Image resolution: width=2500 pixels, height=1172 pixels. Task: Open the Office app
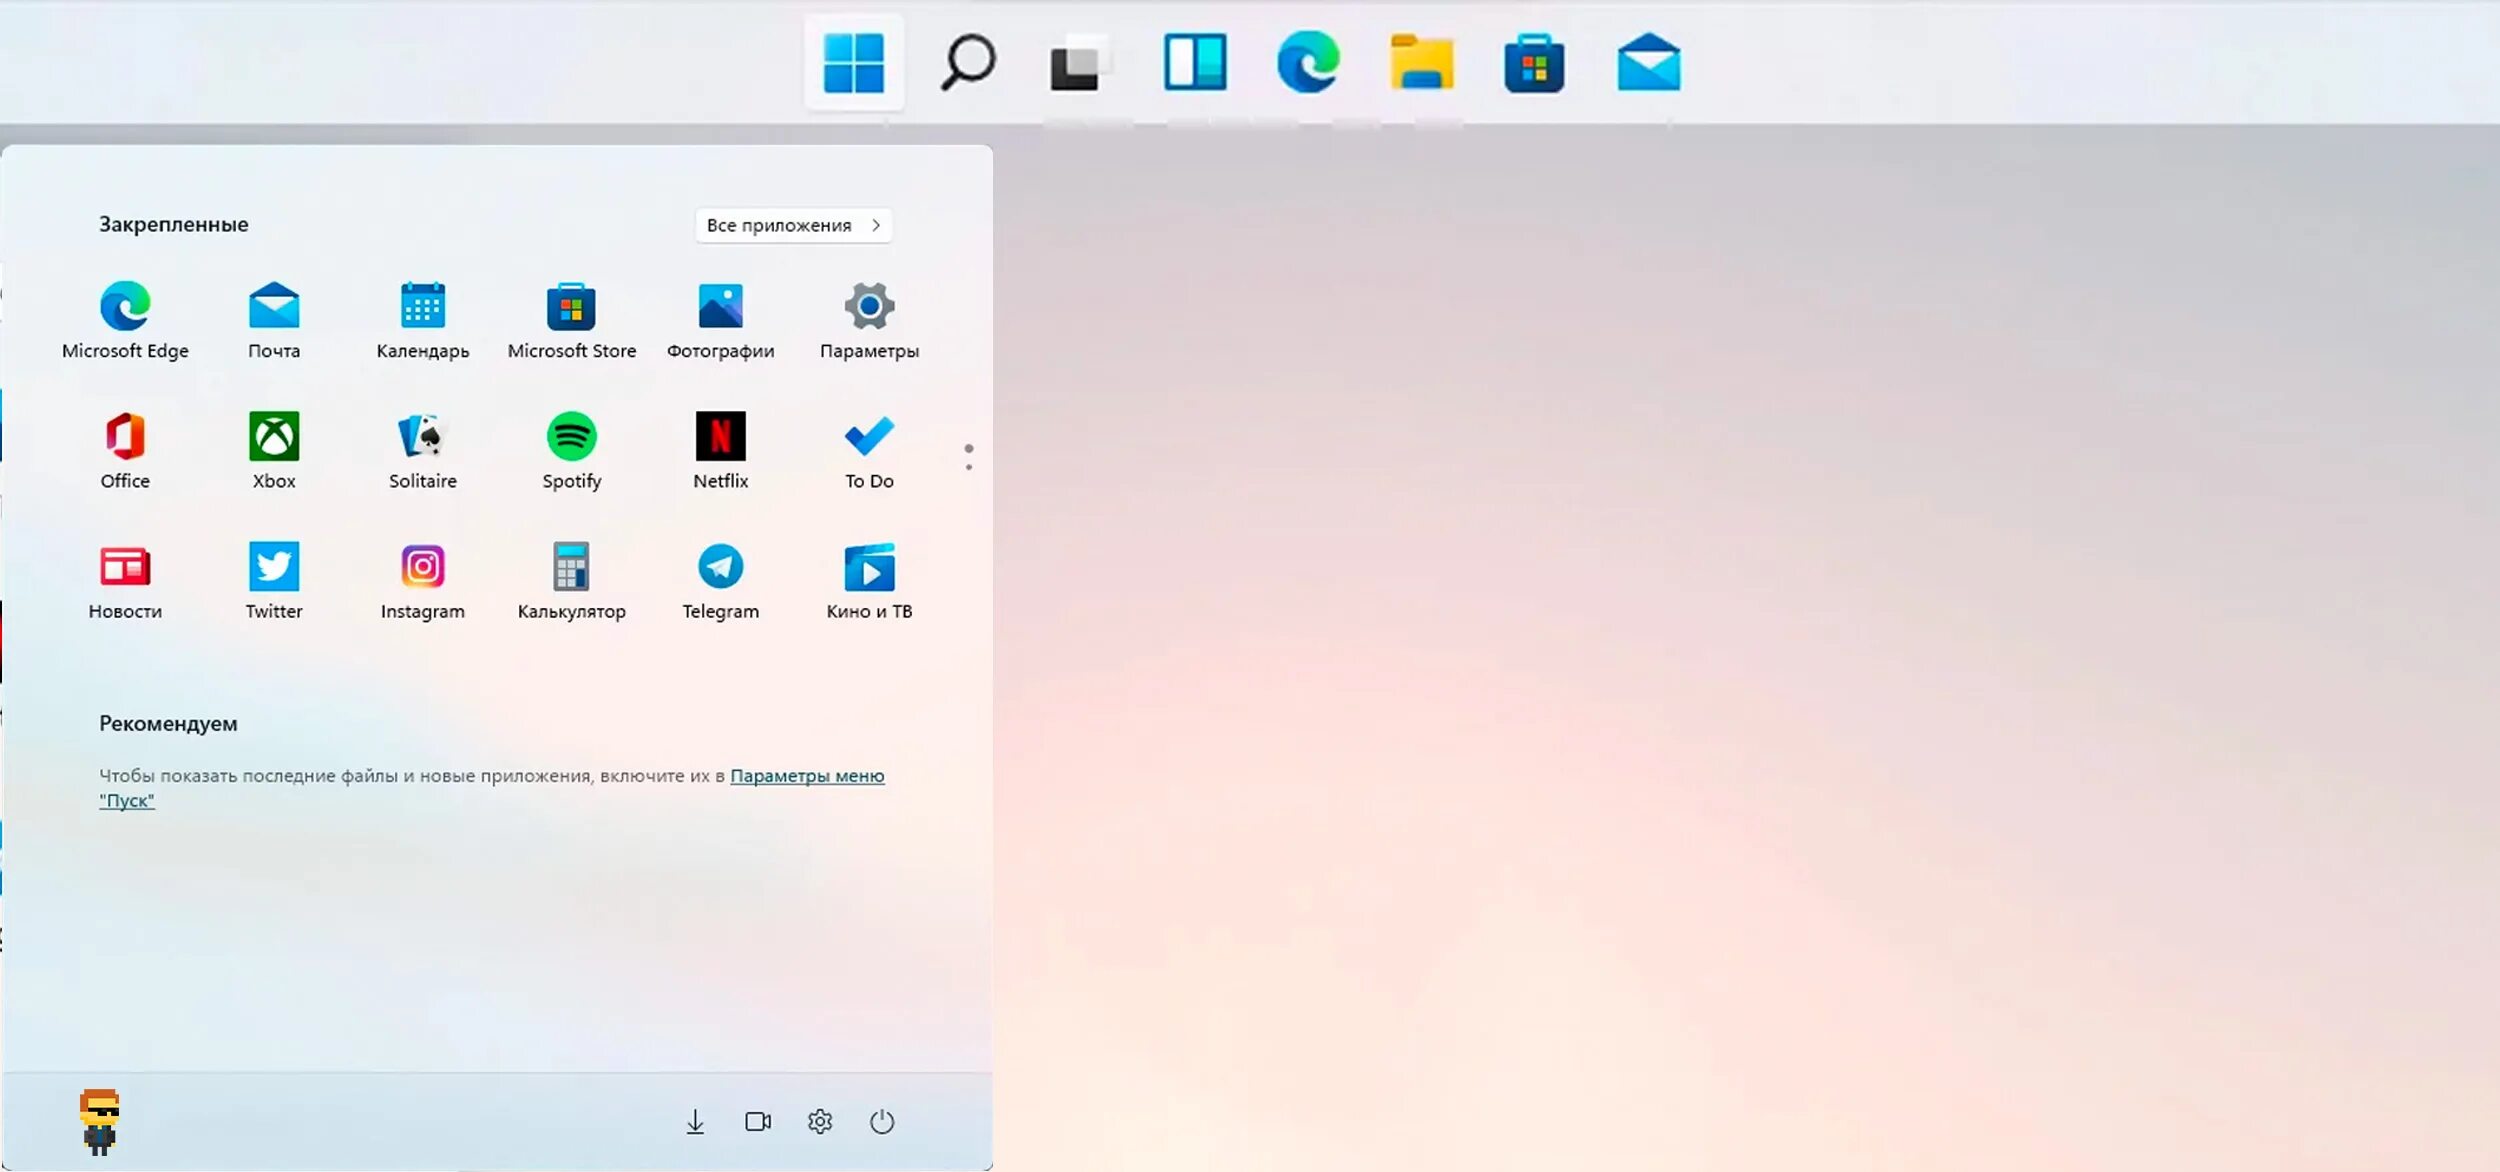click(125, 437)
